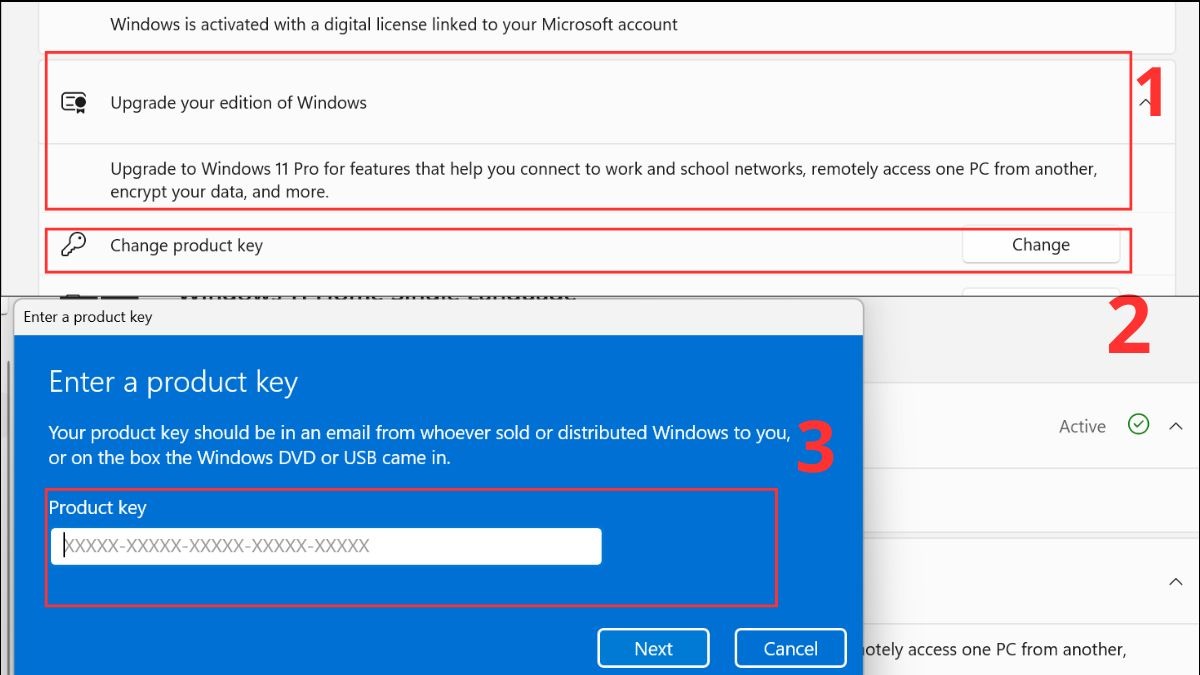
Task: Click the Change product key button
Action: [1040, 245]
